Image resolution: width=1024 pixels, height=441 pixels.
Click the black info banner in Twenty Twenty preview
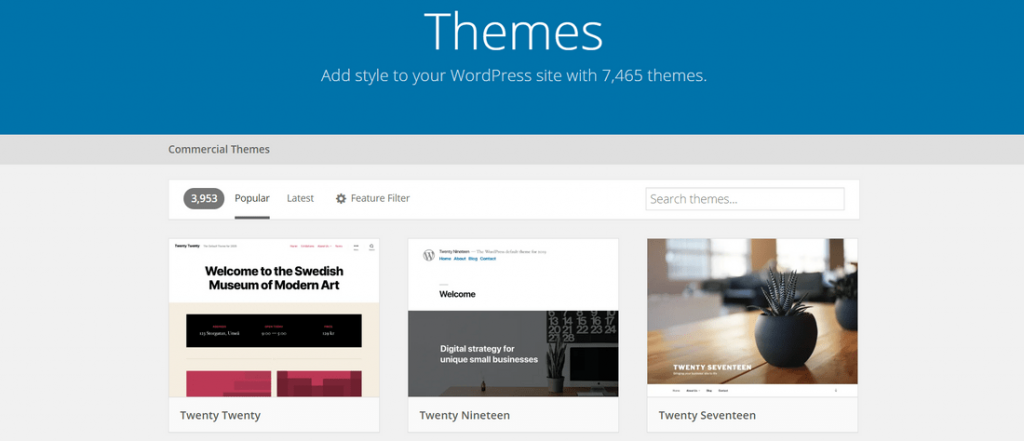tap(274, 332)
